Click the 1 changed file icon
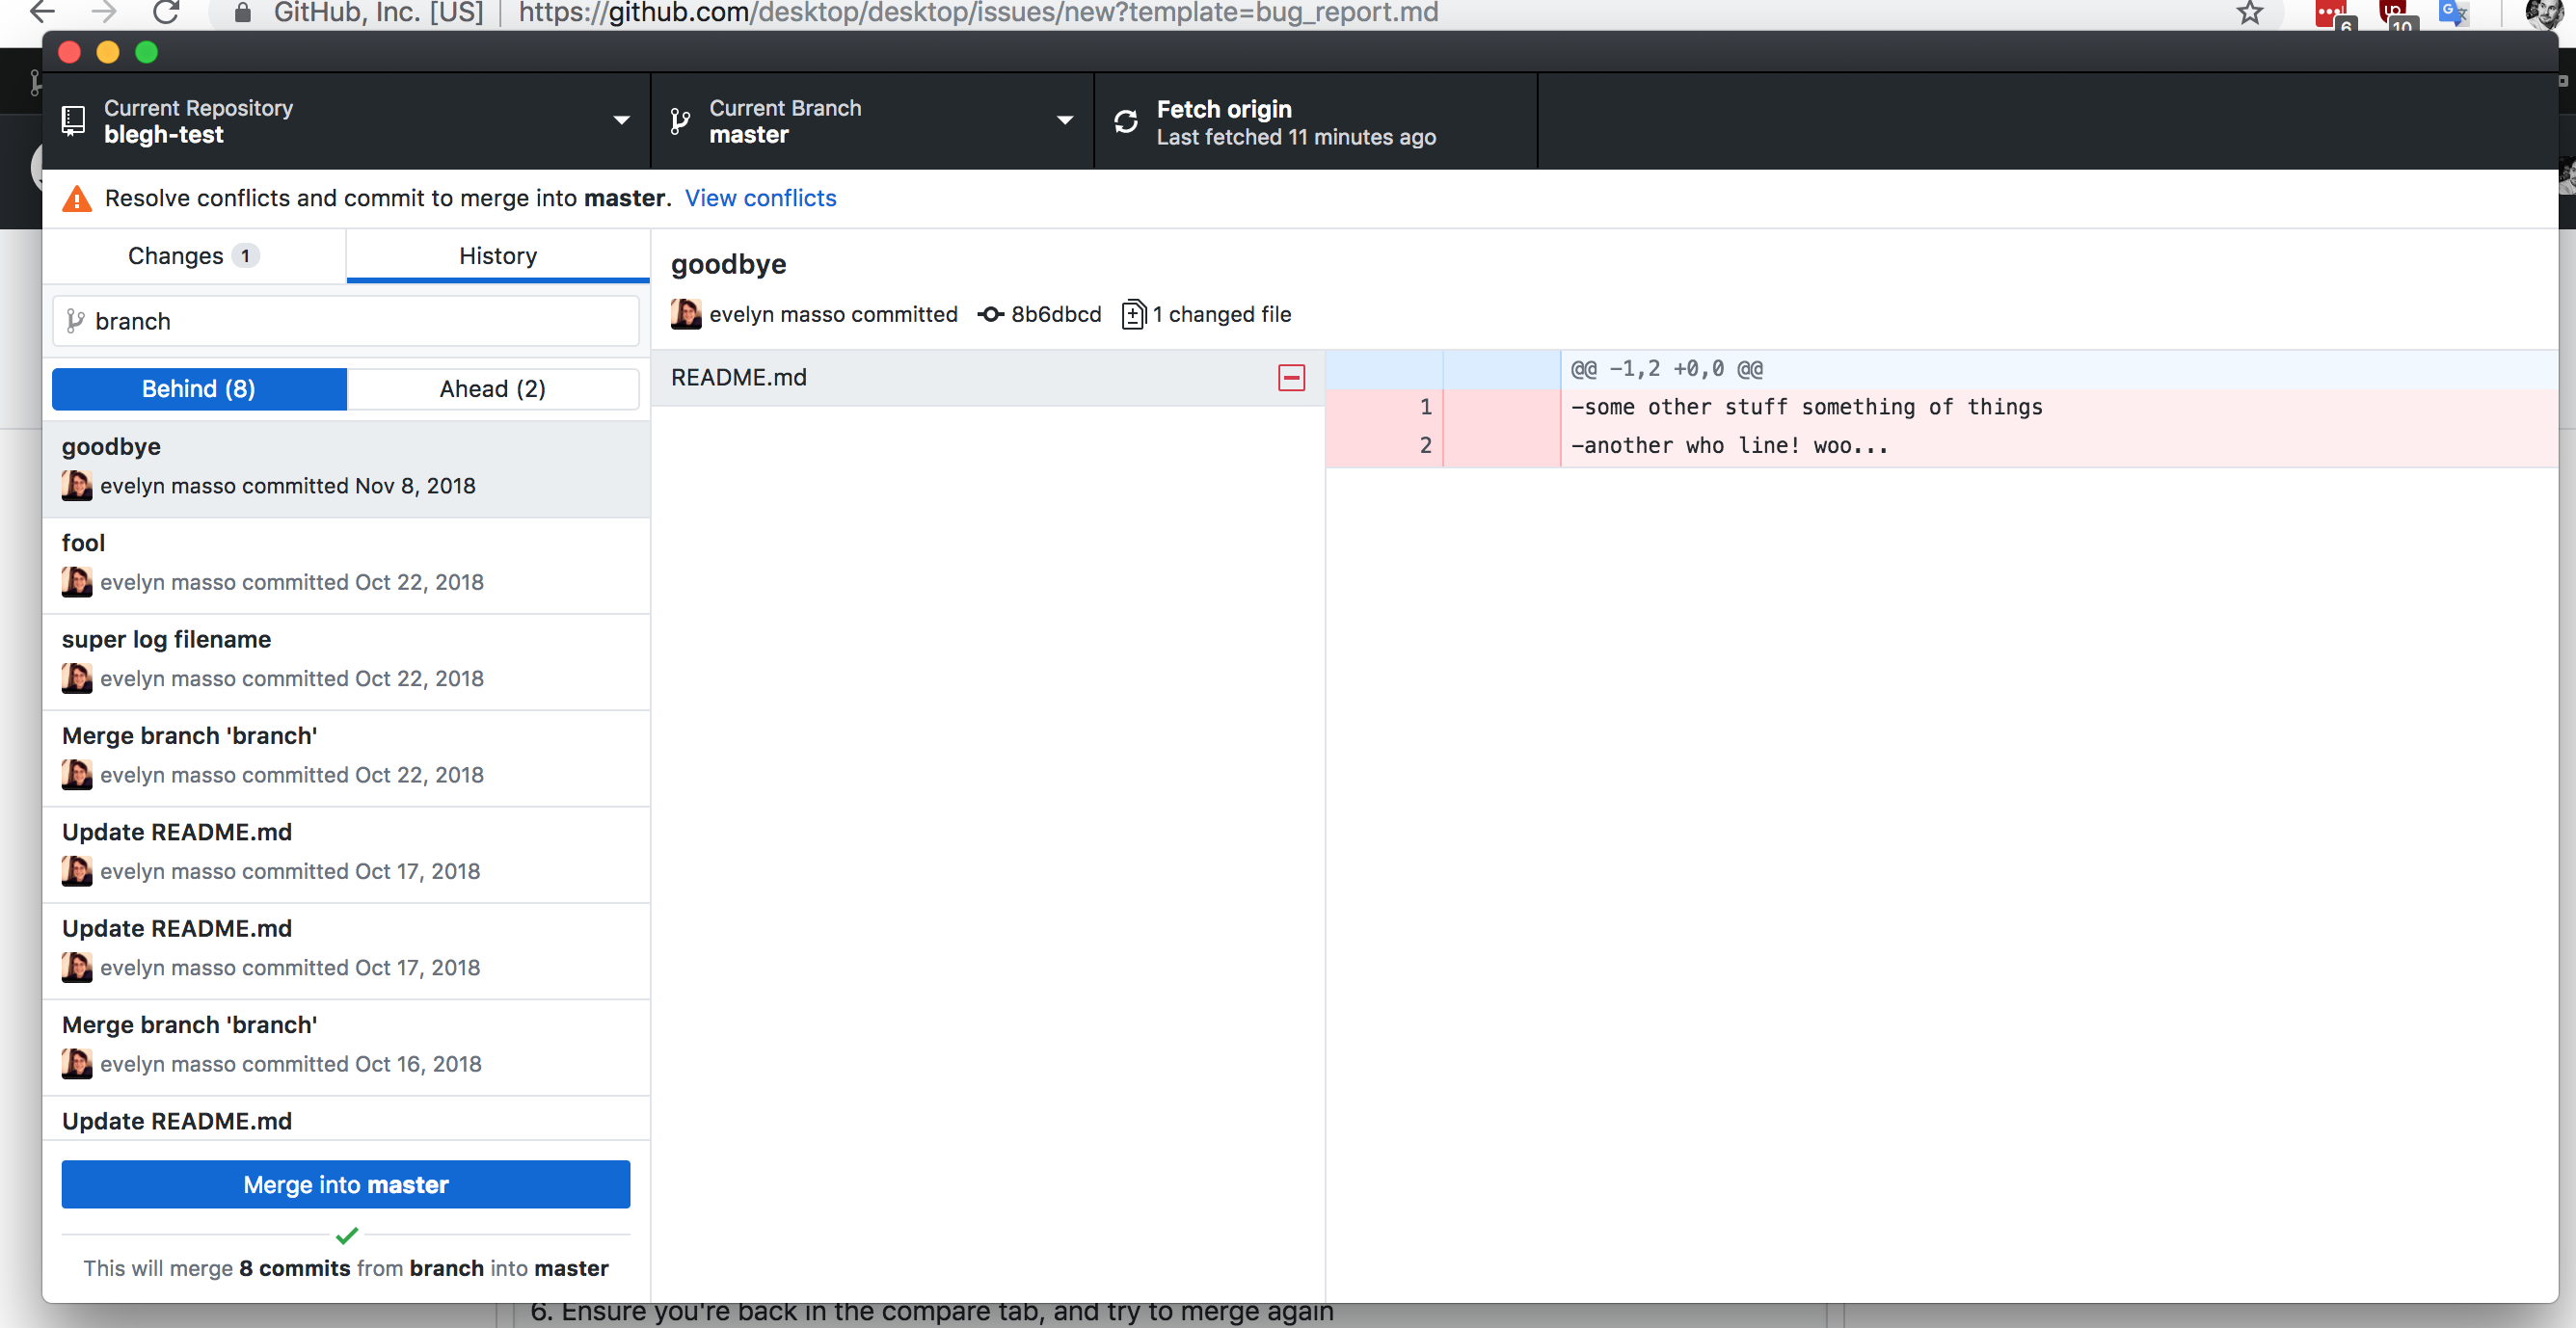 click(x=1134, y=313)
